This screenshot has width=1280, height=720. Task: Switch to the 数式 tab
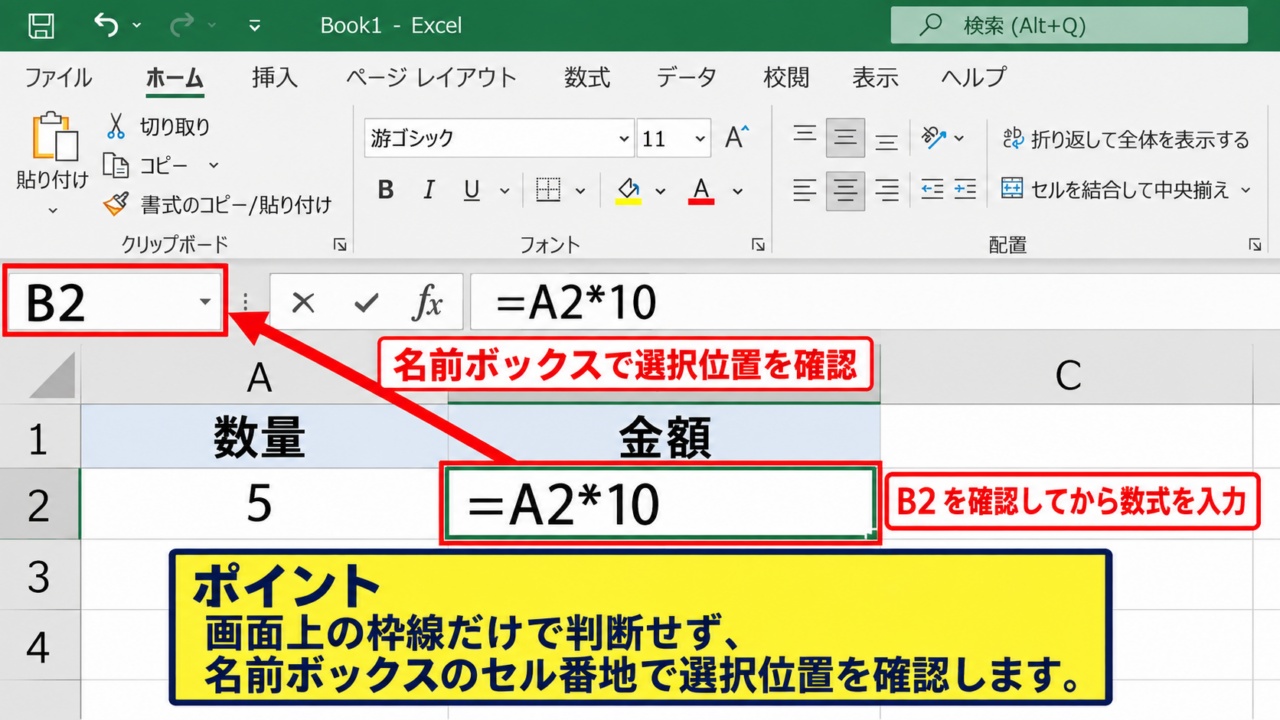(587, 77)
